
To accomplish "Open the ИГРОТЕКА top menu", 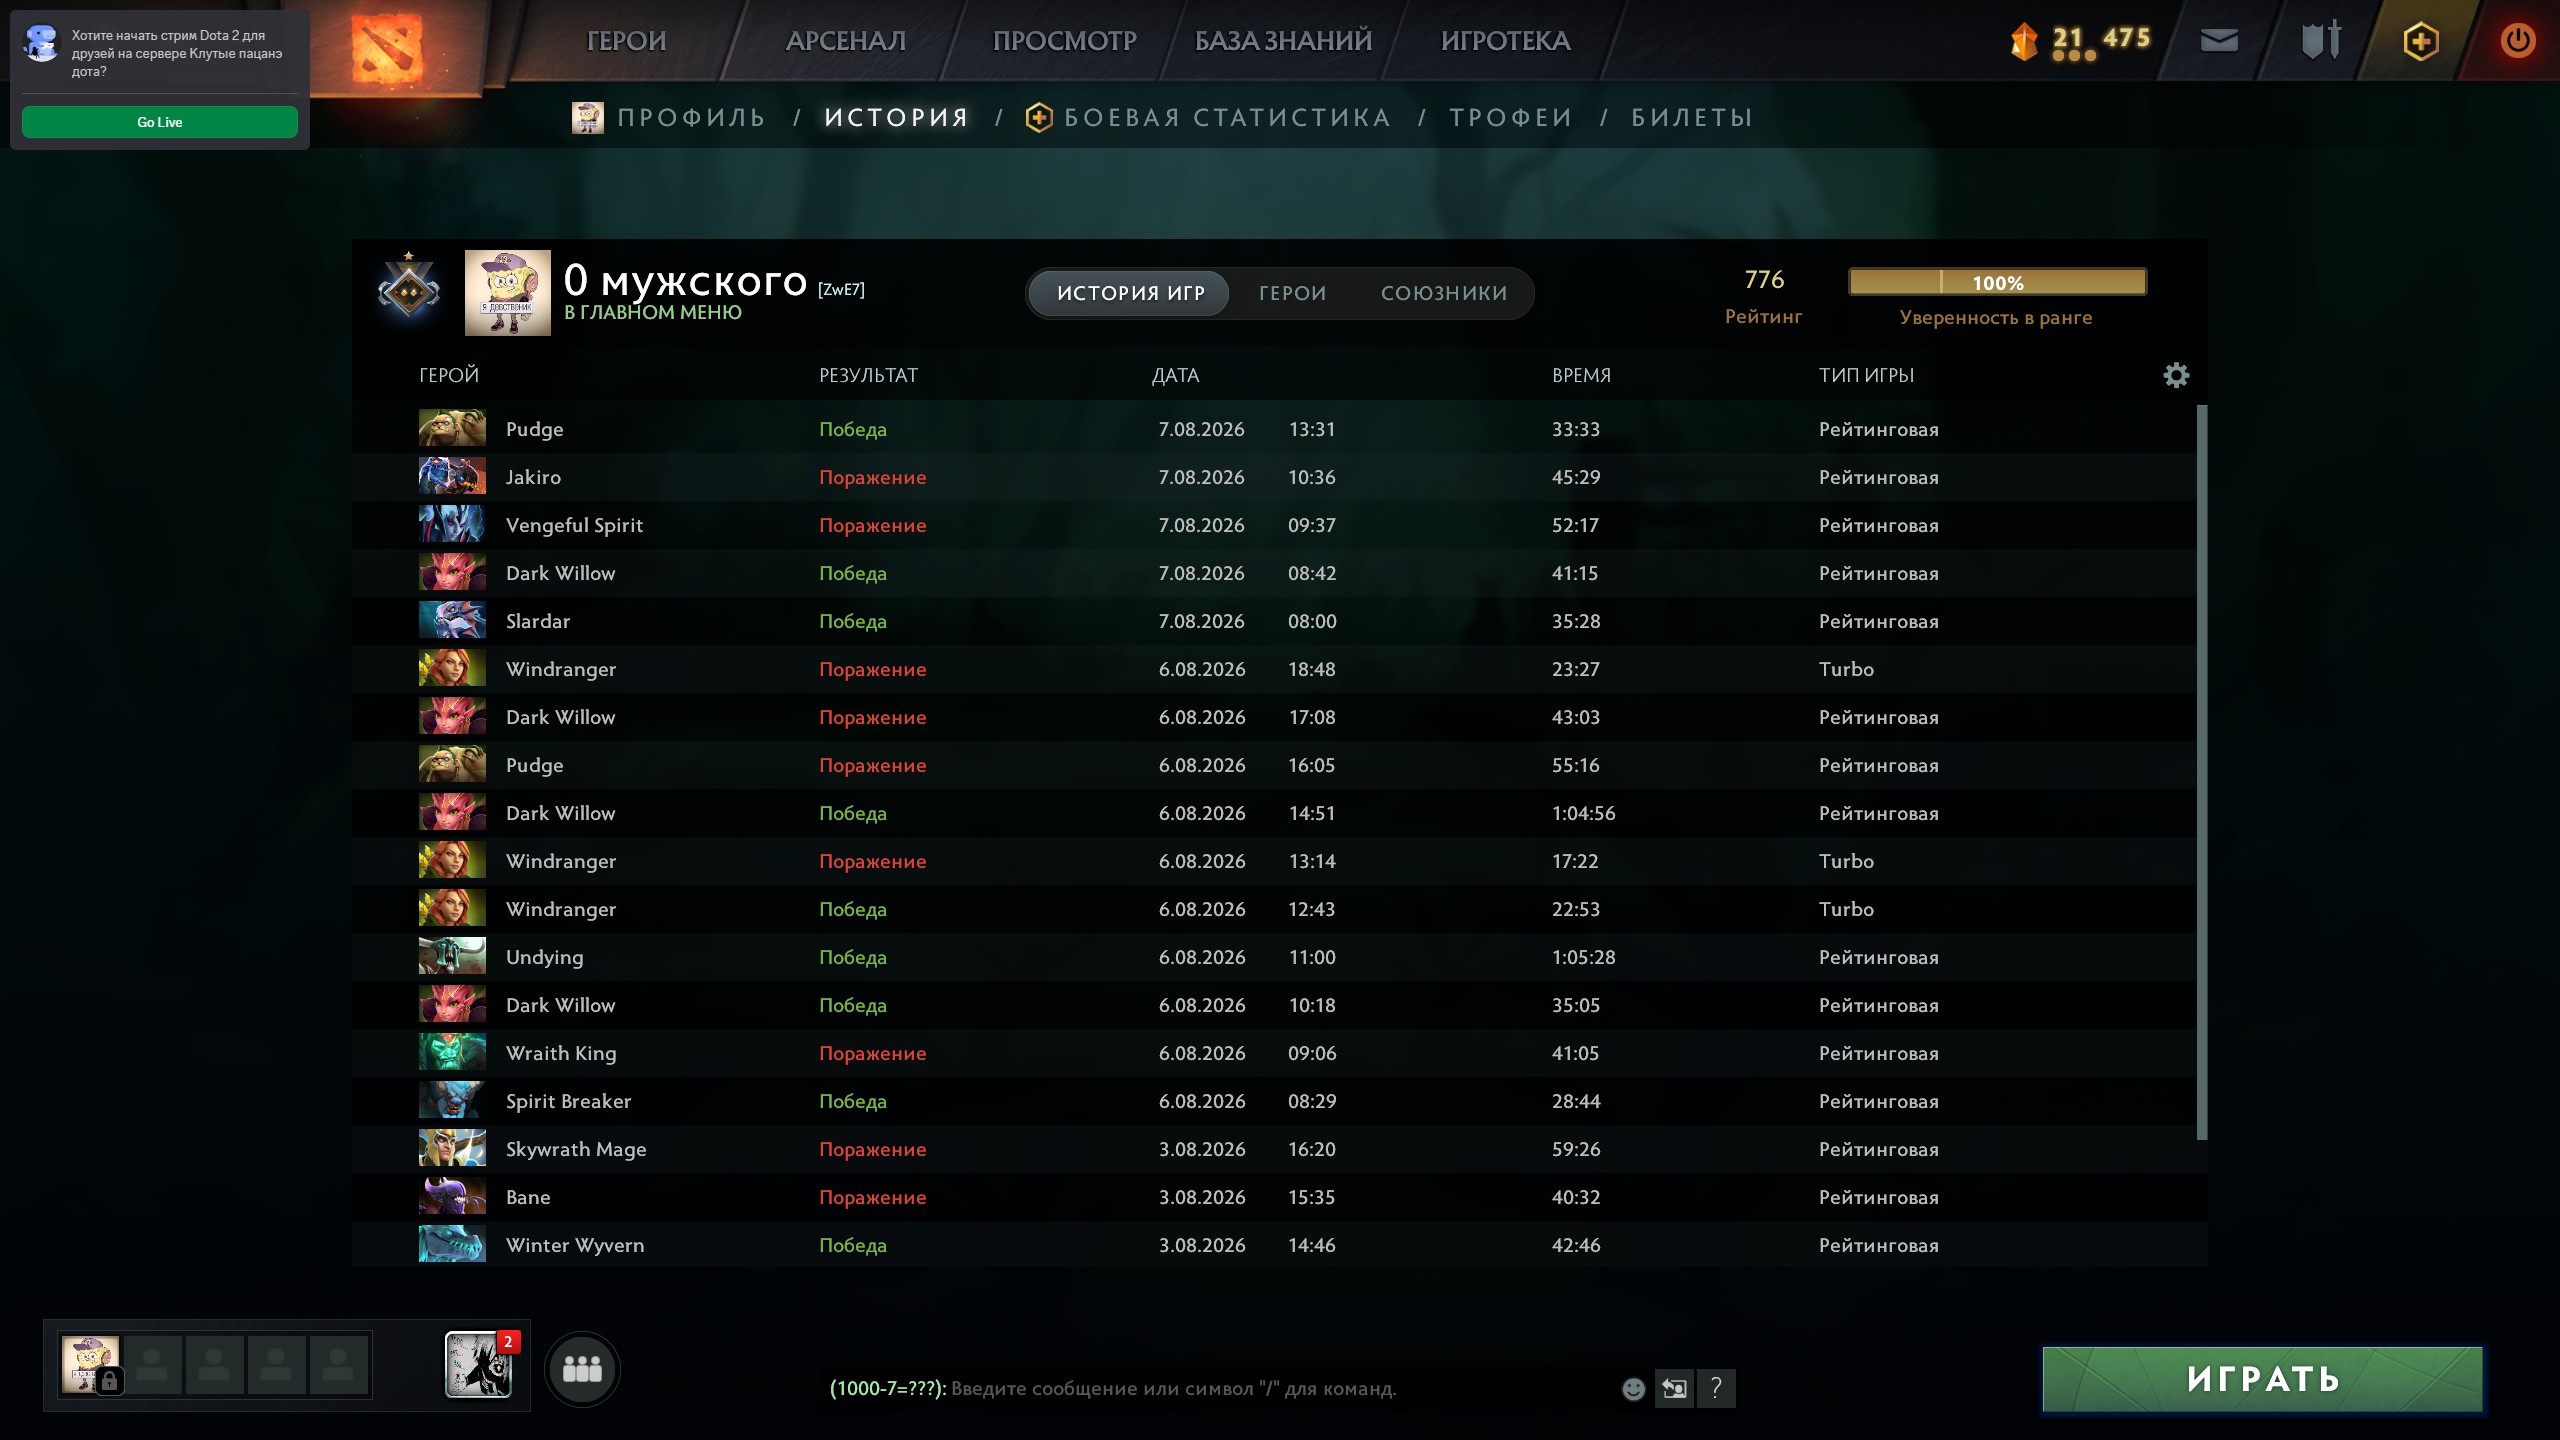I will tap(1505, 41).
